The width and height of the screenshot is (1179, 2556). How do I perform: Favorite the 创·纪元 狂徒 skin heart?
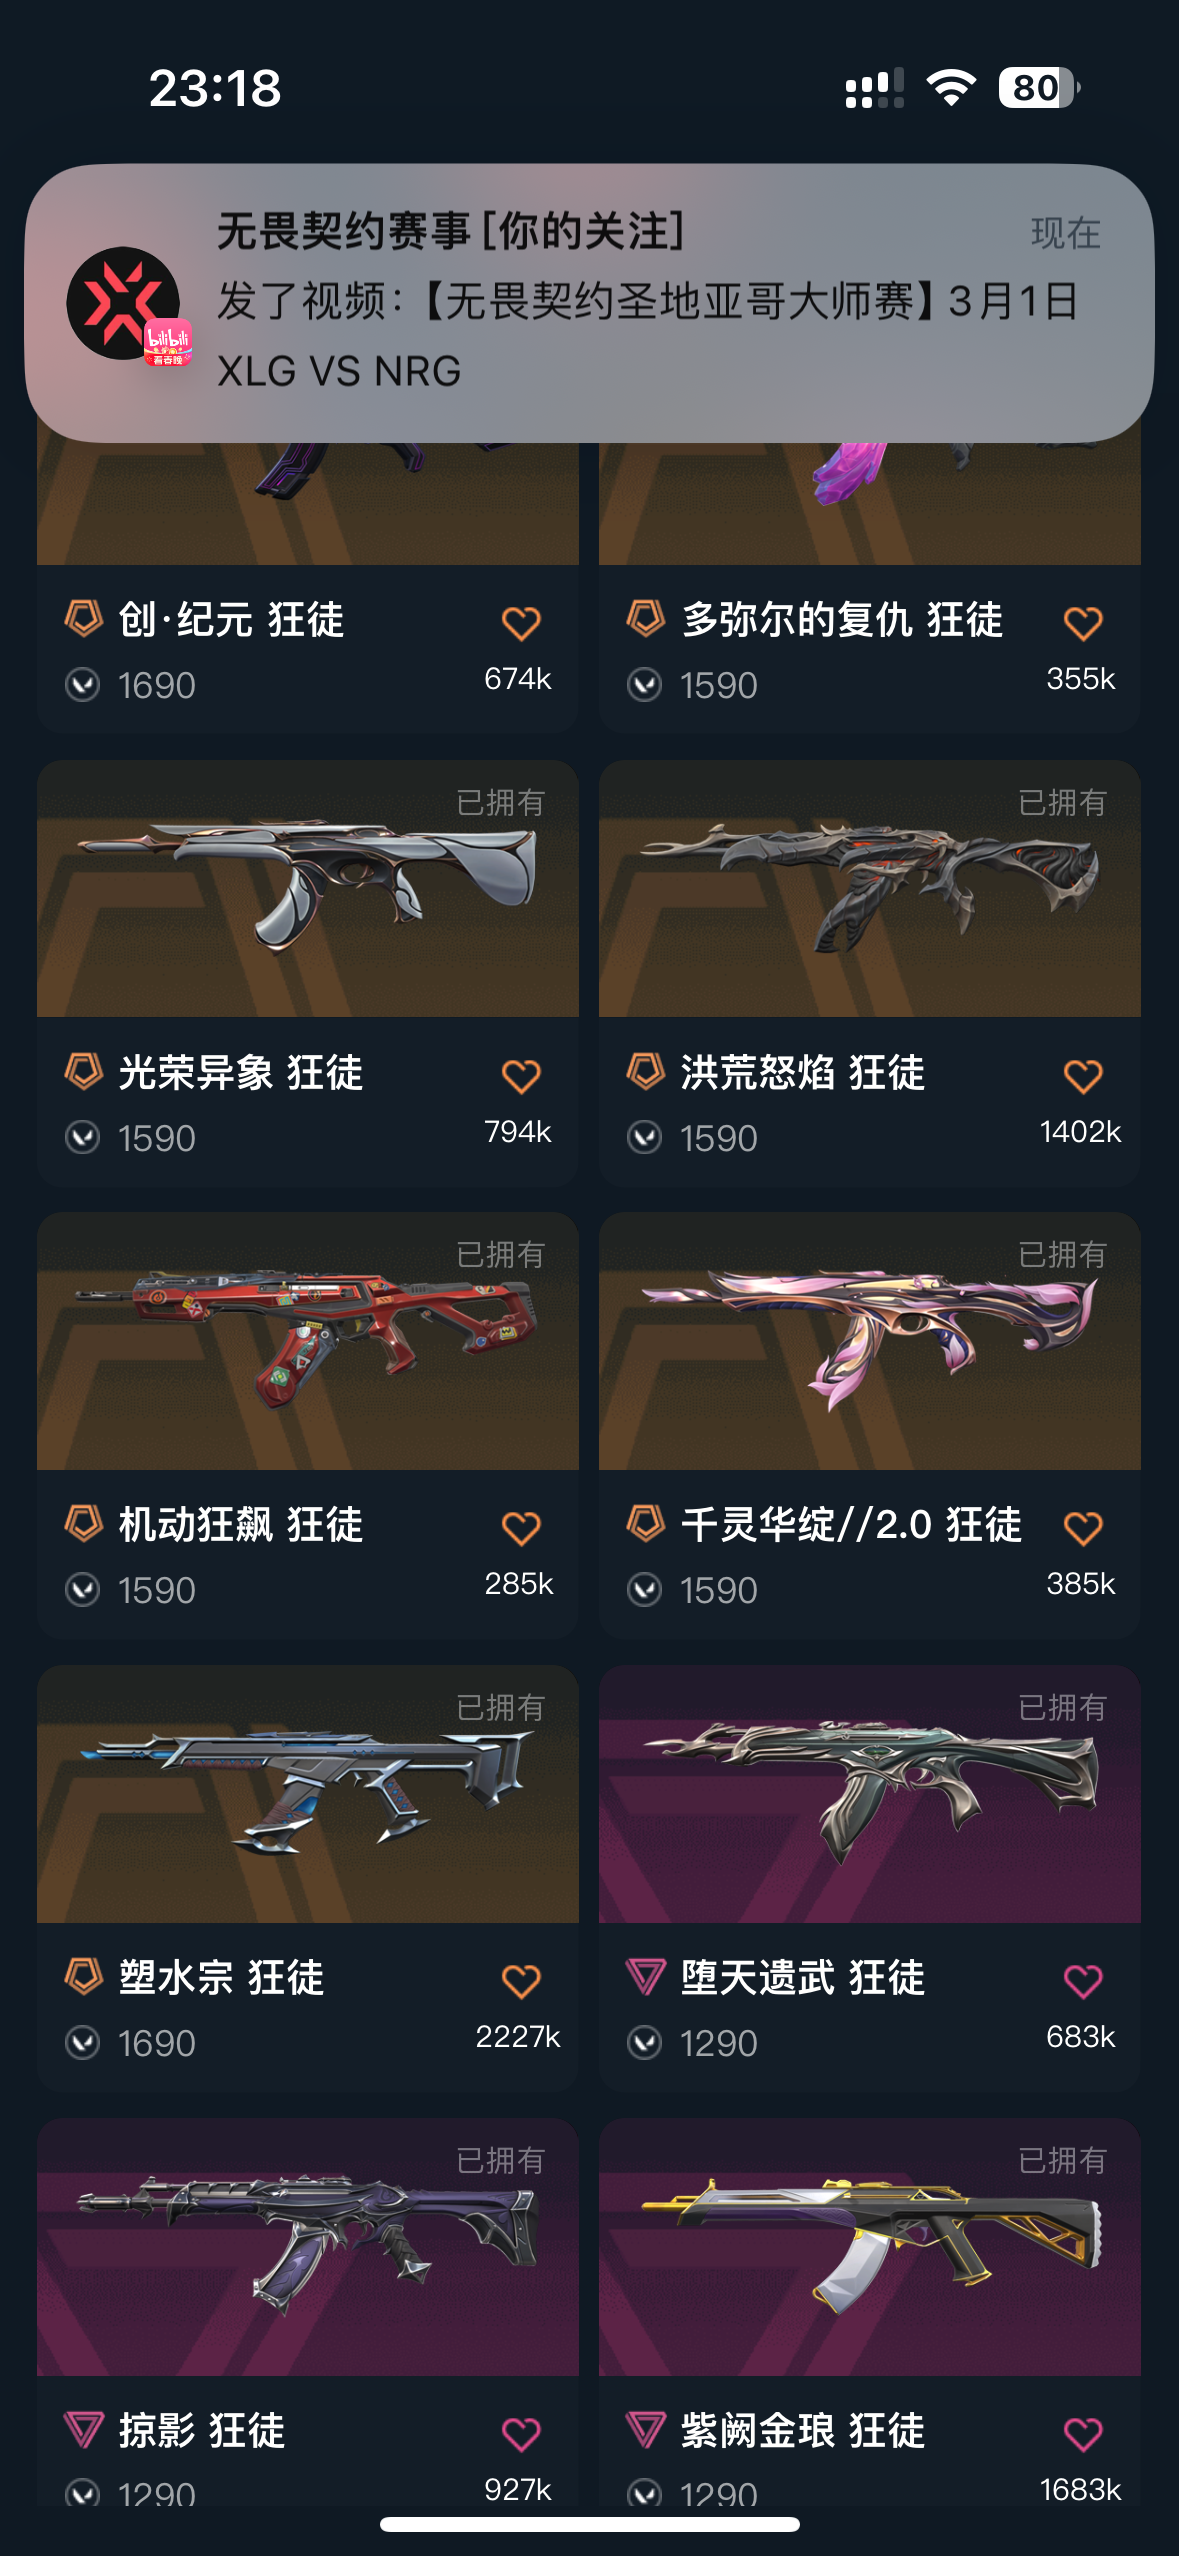pos(521,624)
